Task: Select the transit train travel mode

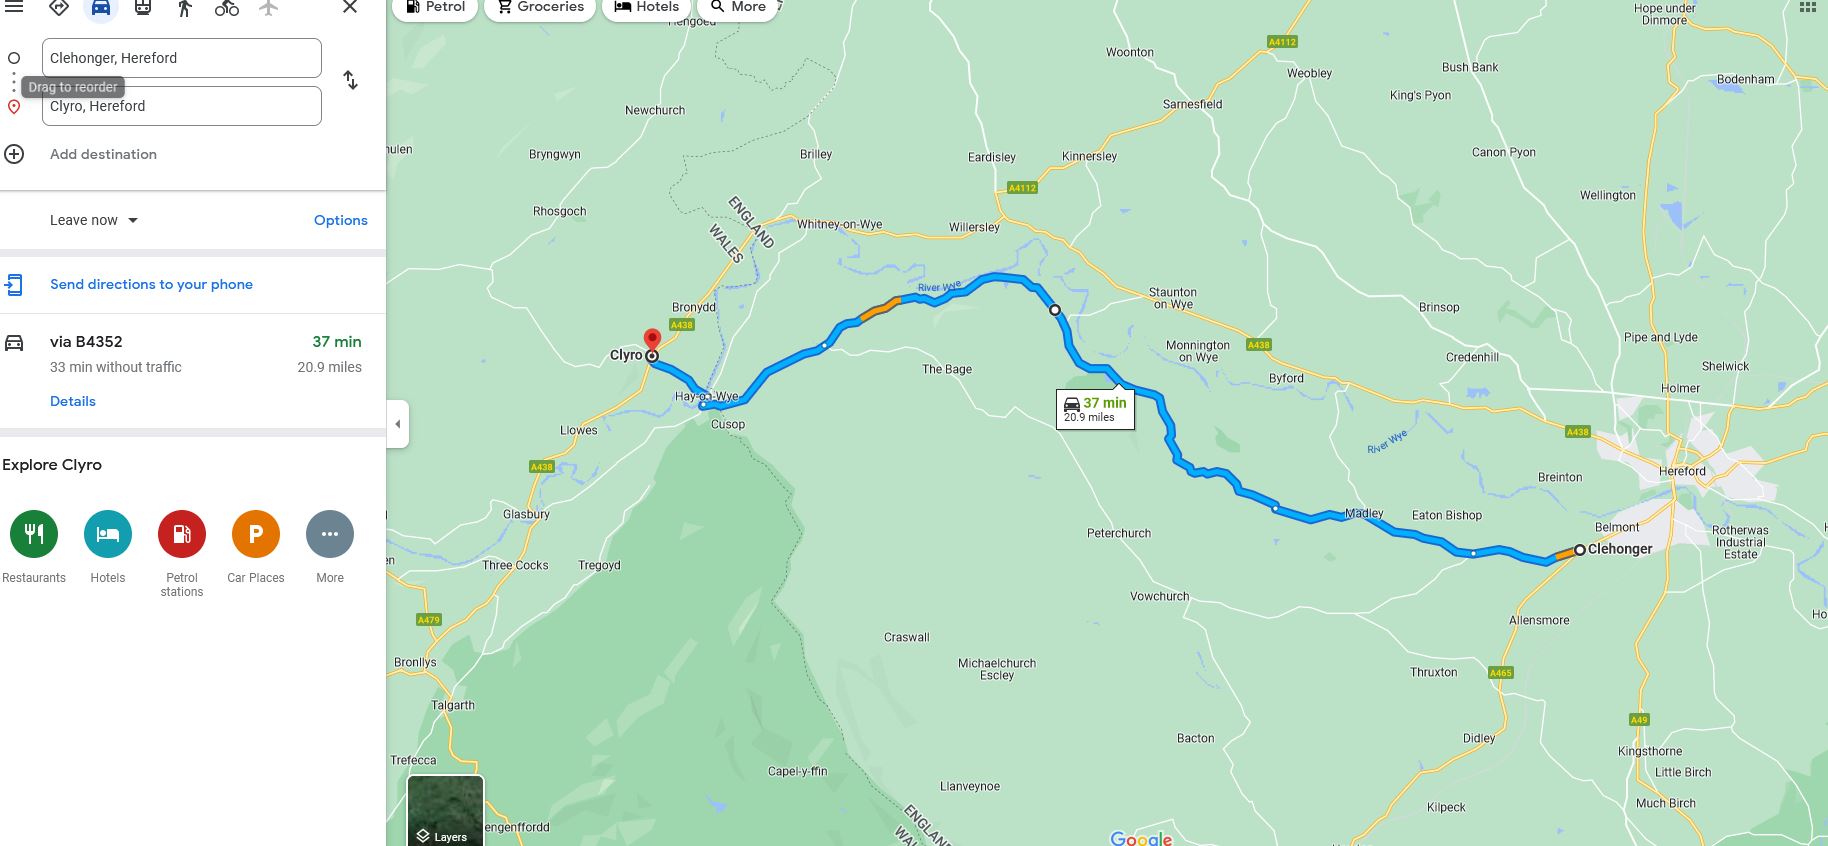Action: point(143,8)
